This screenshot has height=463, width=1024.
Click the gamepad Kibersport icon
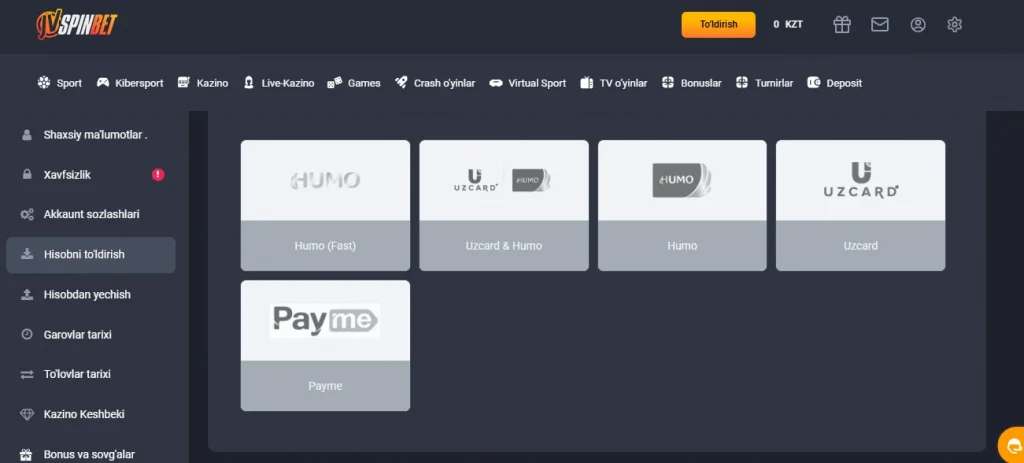[103, 83]
